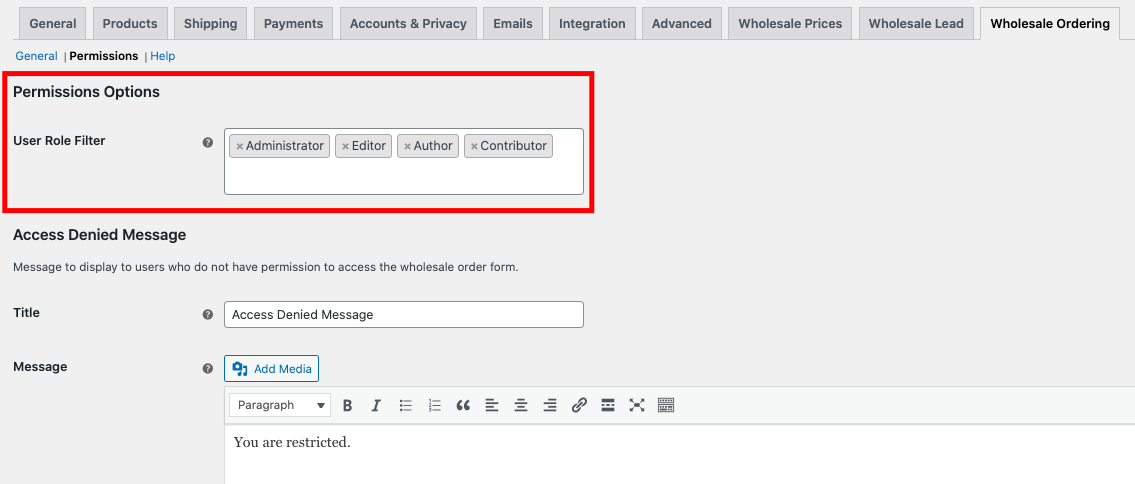Insert a bulleted list

pyautogui.click(x=406, y=405)
